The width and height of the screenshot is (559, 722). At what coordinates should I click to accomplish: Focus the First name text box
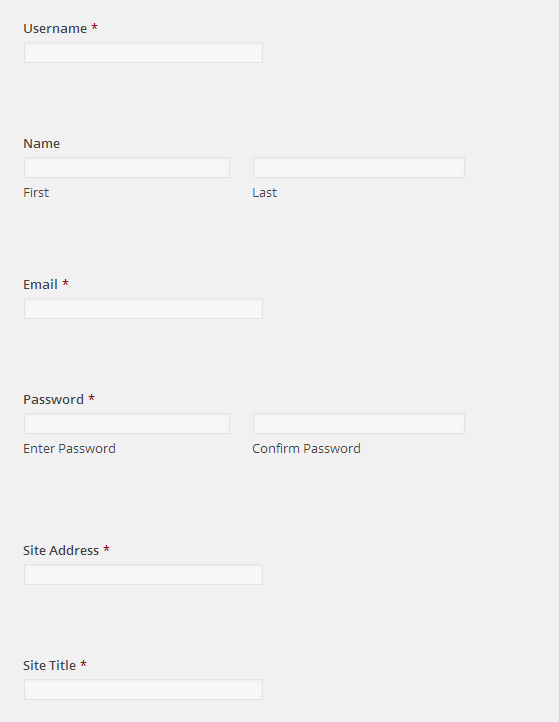pyautogui.click(x=127, y=168)
